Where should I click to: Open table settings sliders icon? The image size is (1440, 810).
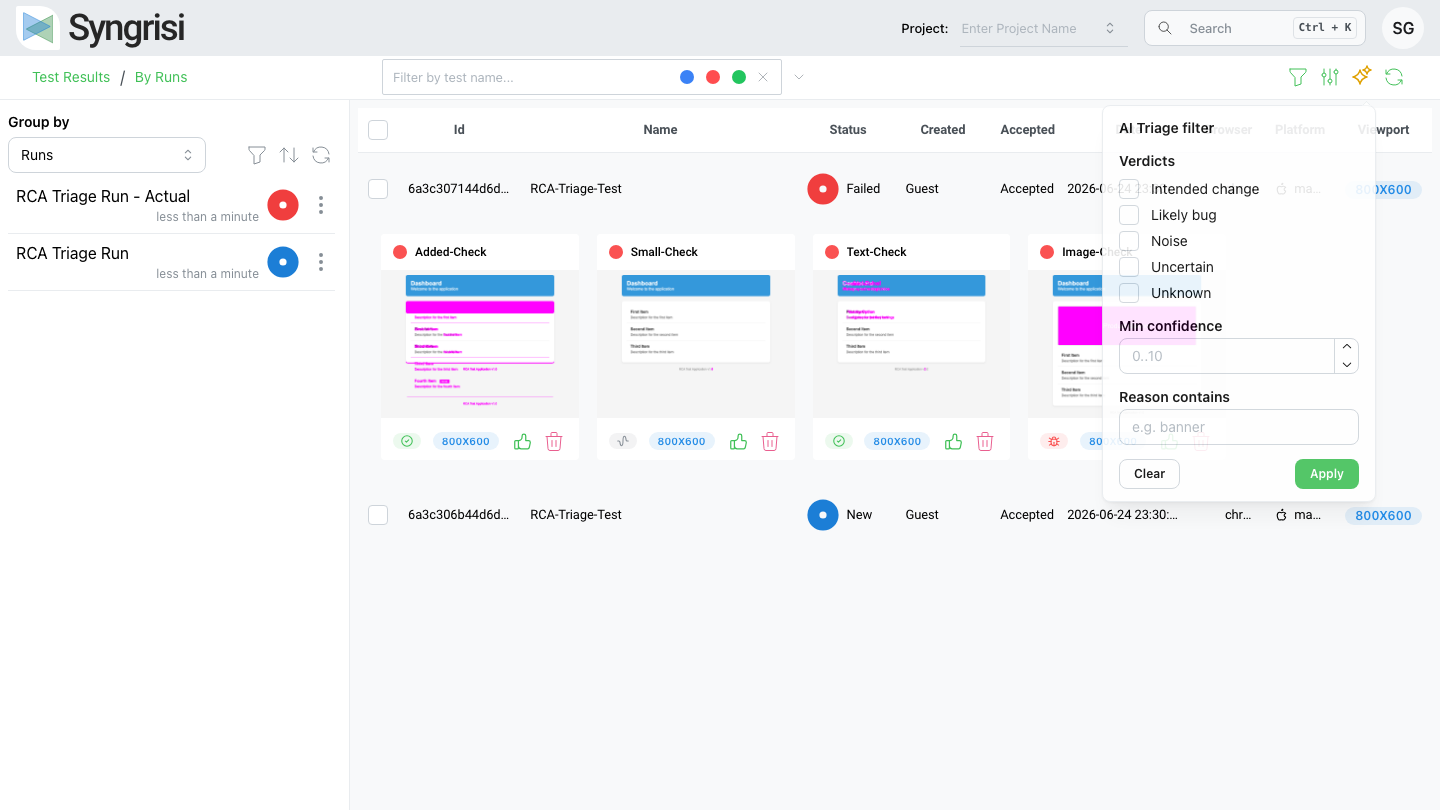(x=1330, y=77)
